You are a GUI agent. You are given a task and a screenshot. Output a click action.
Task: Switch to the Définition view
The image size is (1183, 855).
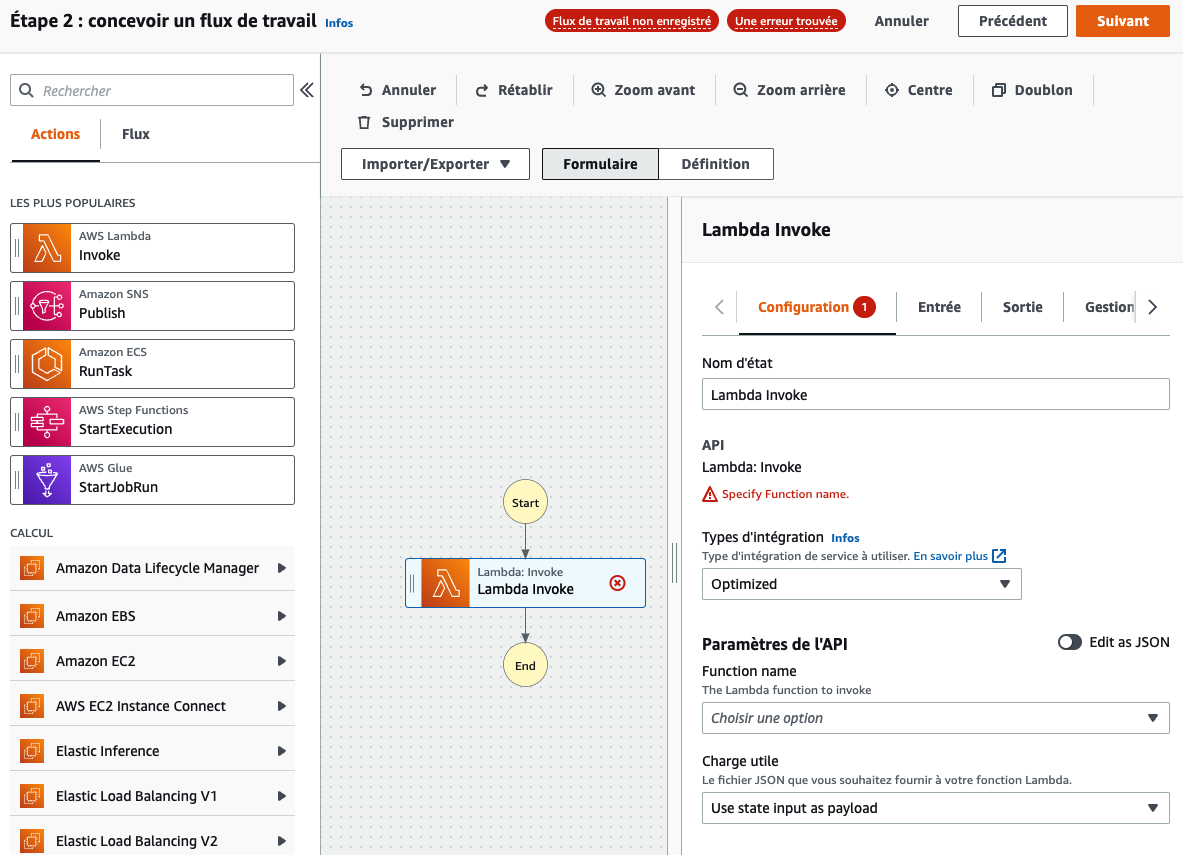click(715, 164)
